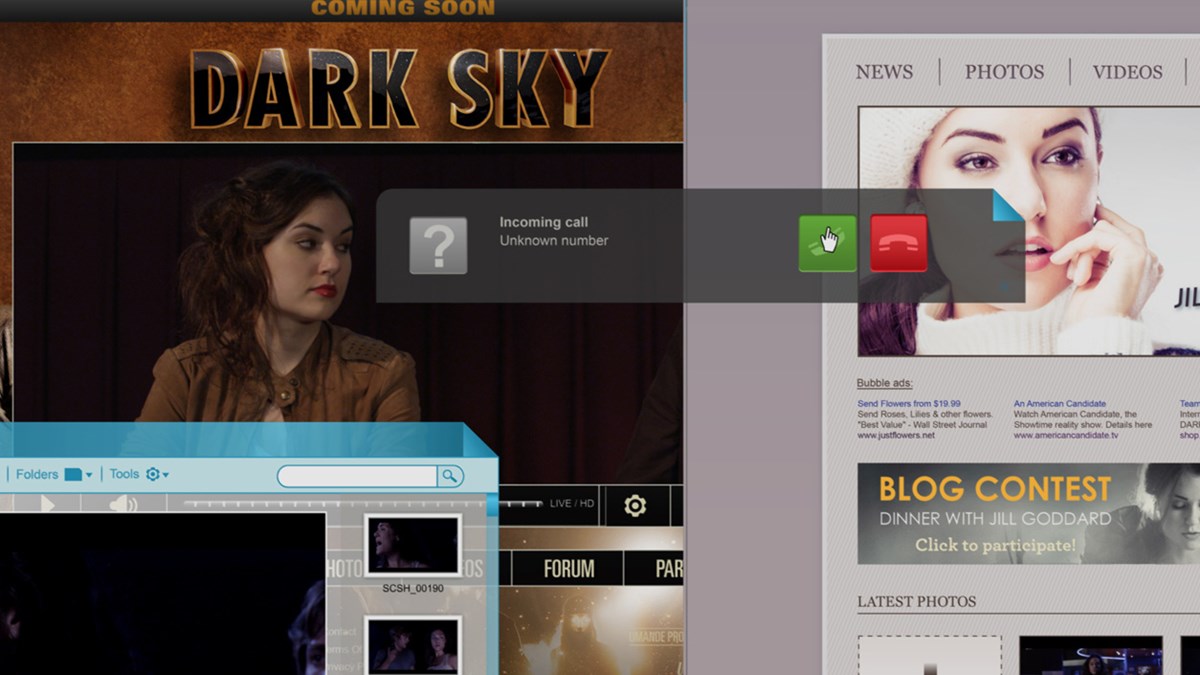
Task: Click the magnifier search icon in file browser
Action: (x=450, y=476)
